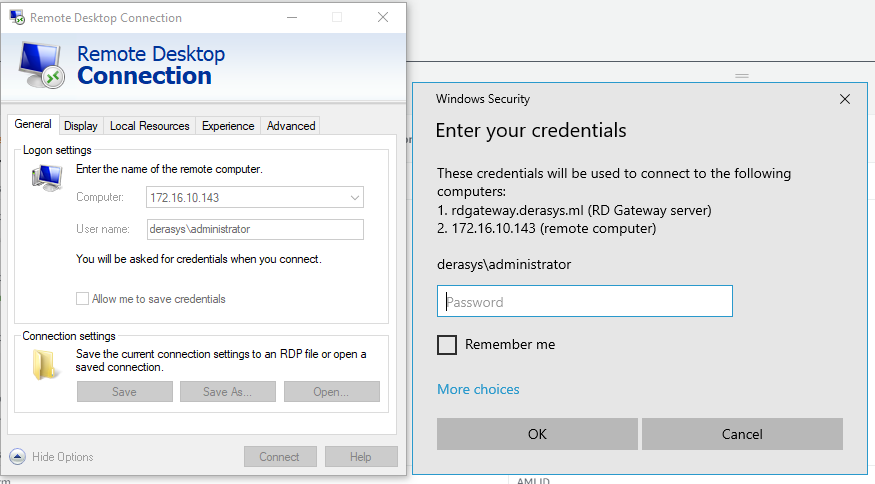Click the Connection settings folder icon
Image resolution: width=875 pixels, height=484 pixels.
click(45, 365)
